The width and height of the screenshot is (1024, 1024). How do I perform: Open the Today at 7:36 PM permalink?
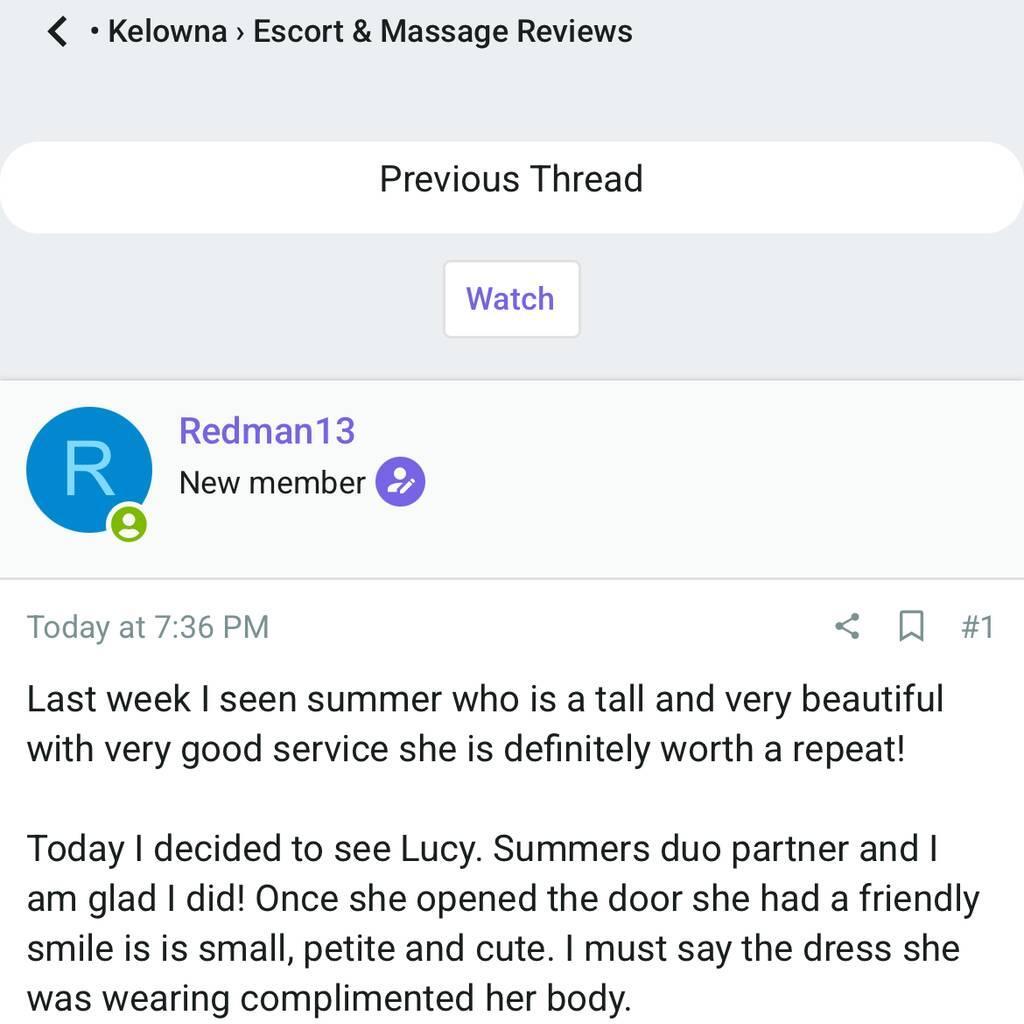148,627
